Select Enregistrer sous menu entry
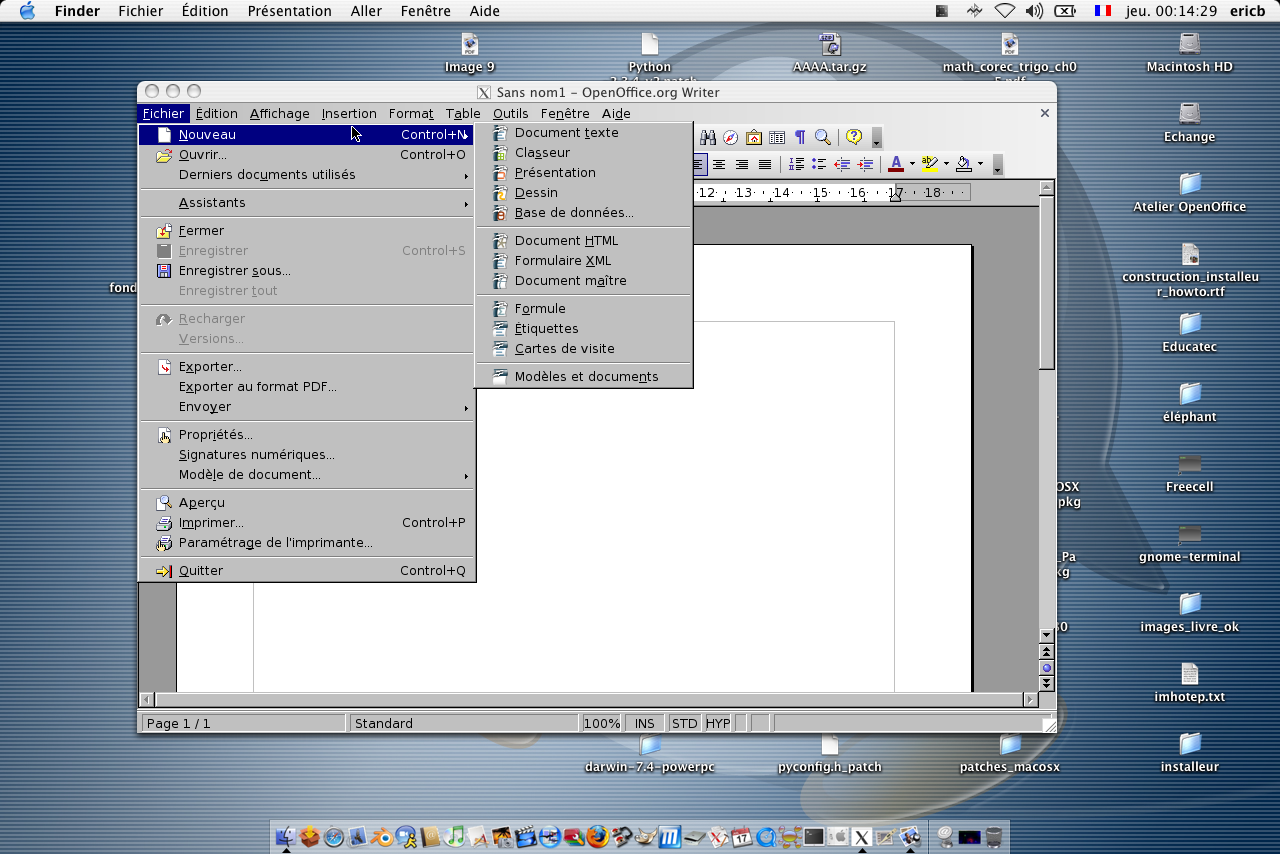The width and height of the screenshot is (1280, 854). 306,271
